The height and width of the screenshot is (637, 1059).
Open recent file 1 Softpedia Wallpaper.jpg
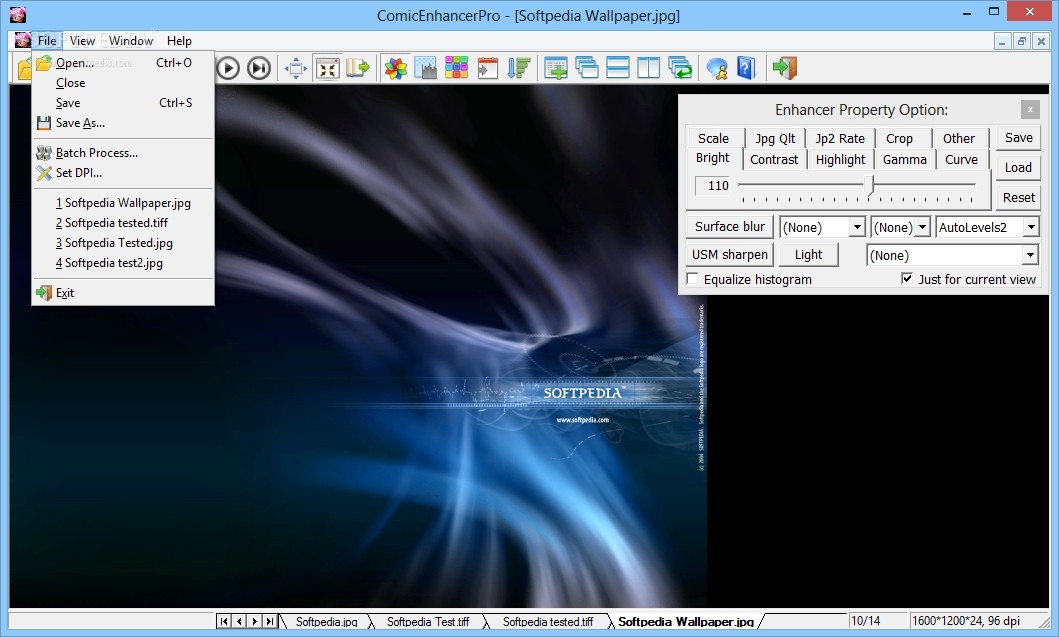(x=122, y=203)
